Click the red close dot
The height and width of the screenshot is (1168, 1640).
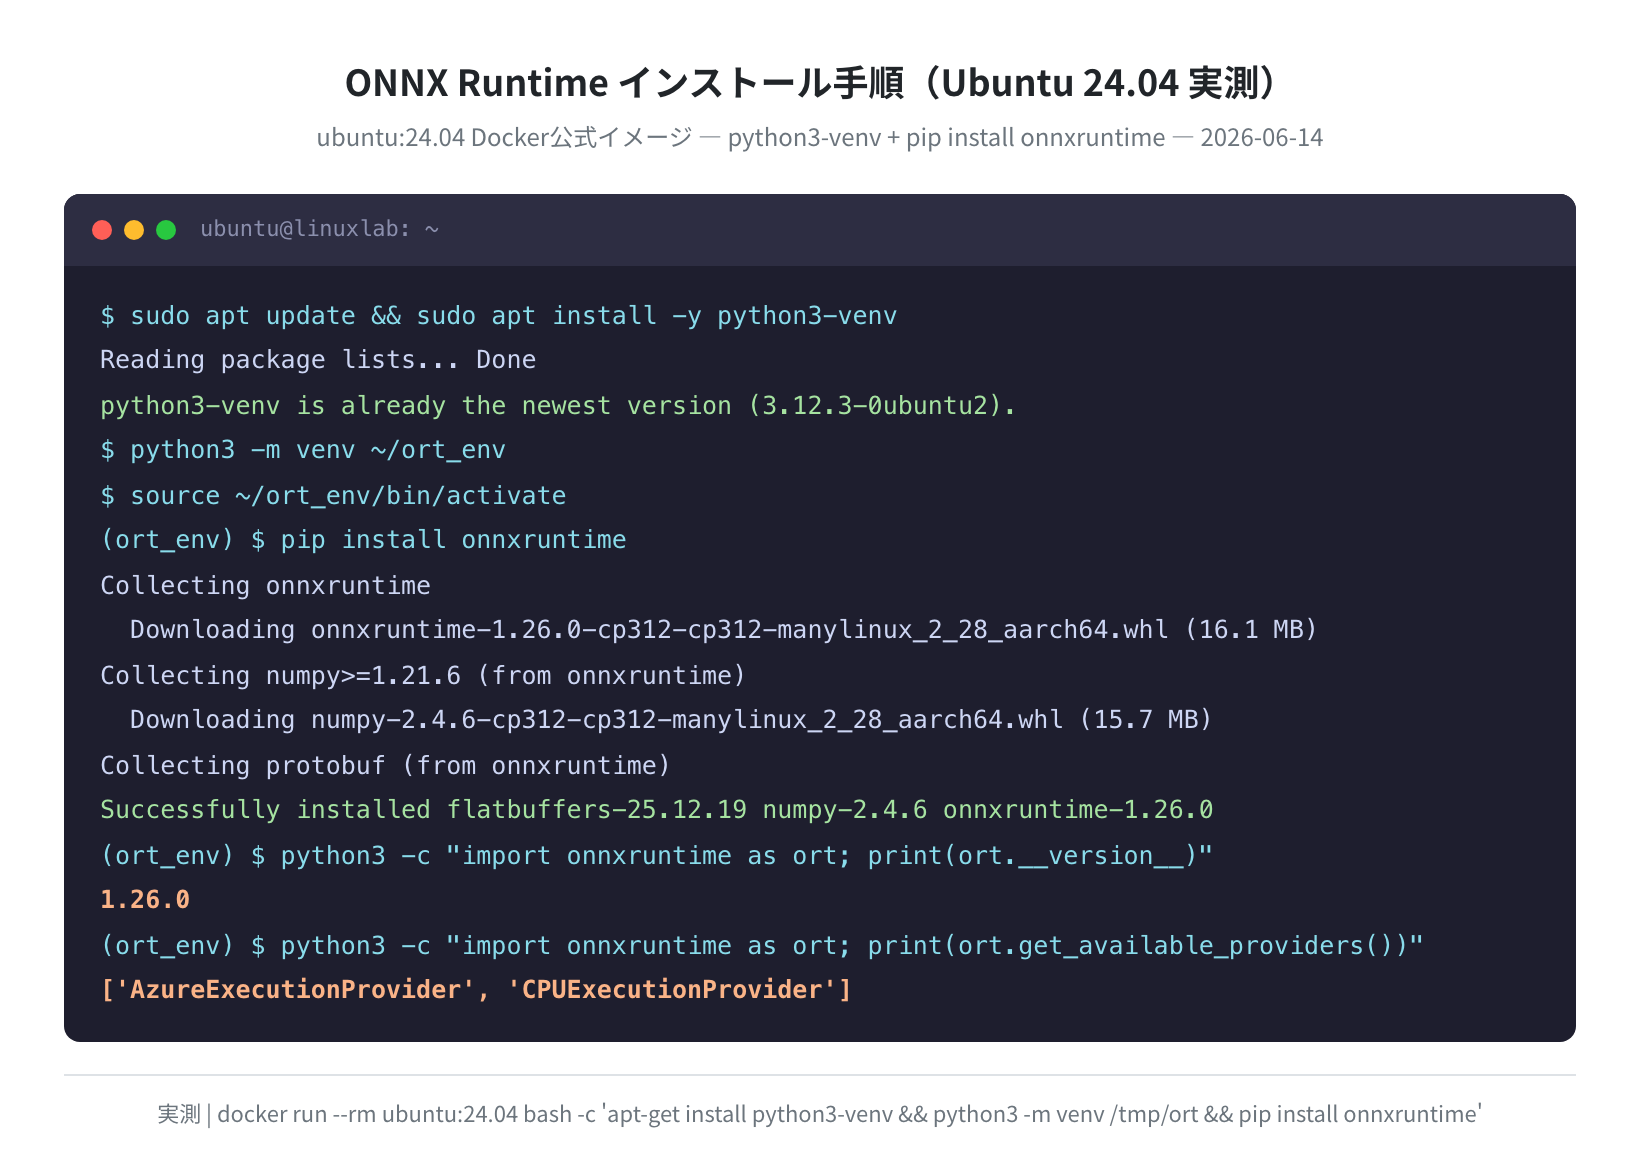[x=102, y=230]
